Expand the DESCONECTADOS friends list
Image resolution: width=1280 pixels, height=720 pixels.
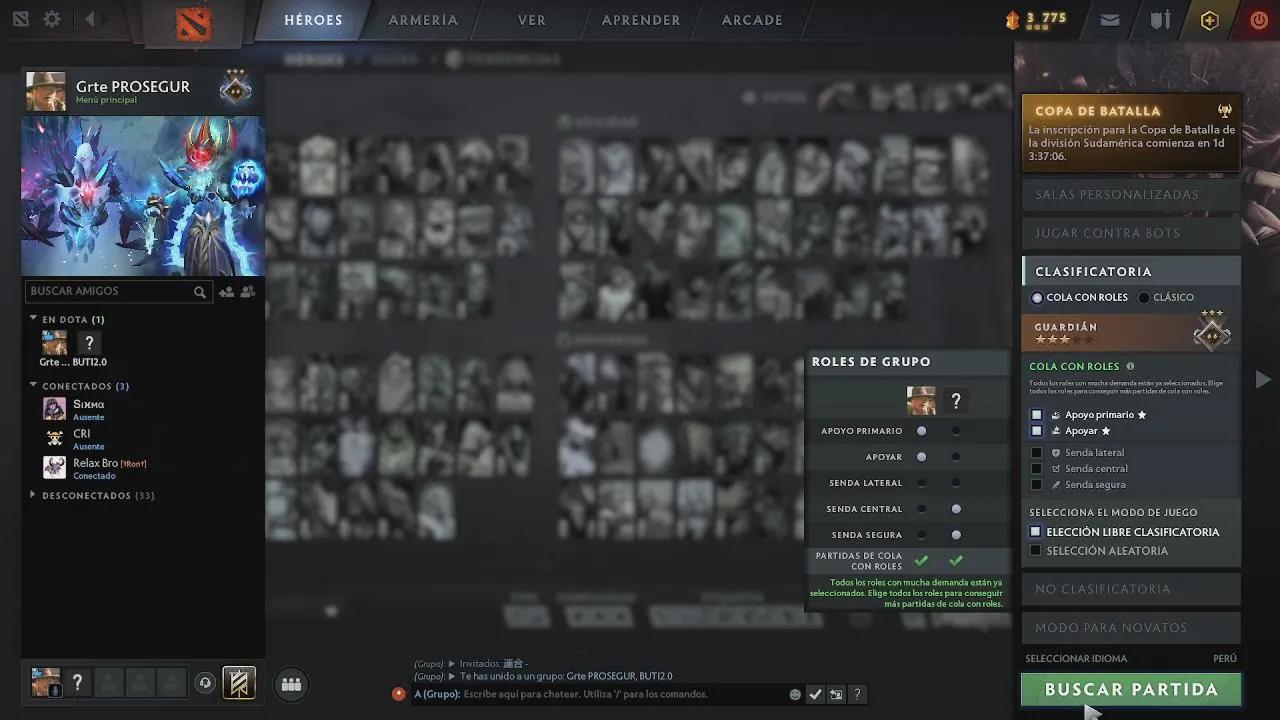(x=32, y=495)
